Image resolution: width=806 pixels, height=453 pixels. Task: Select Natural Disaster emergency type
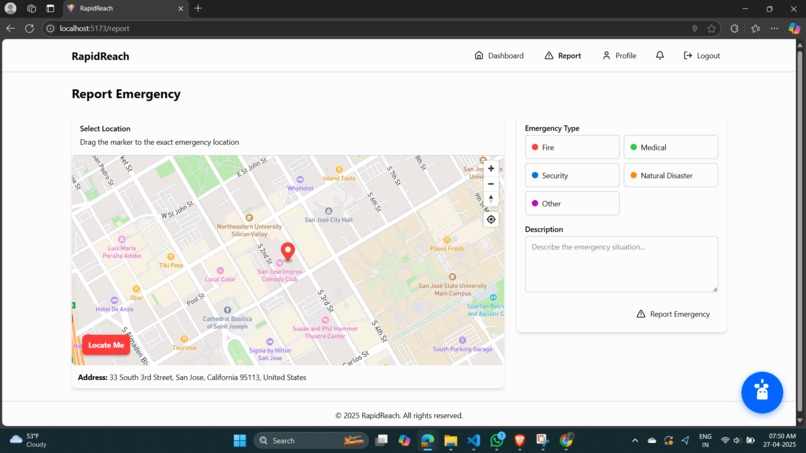pos(671,175)
